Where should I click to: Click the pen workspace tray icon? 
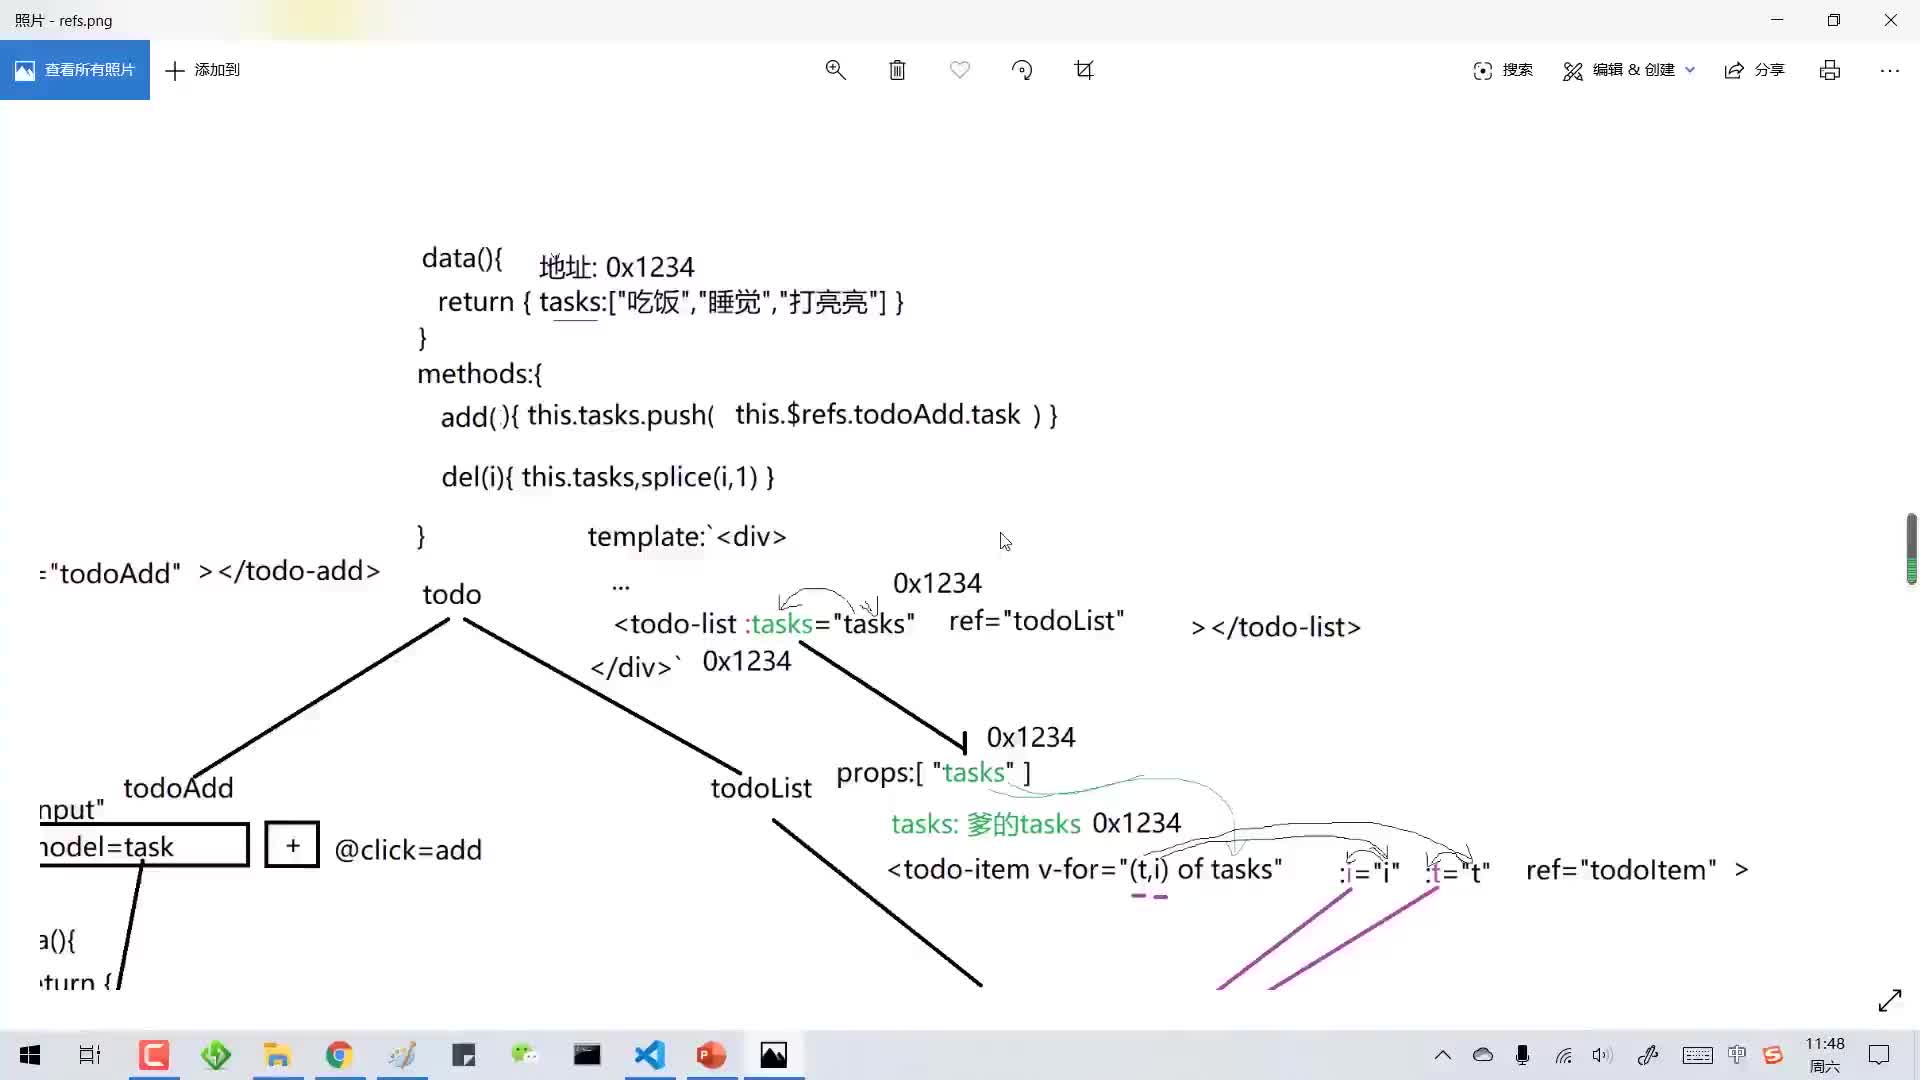(x=1648, y=1055)
